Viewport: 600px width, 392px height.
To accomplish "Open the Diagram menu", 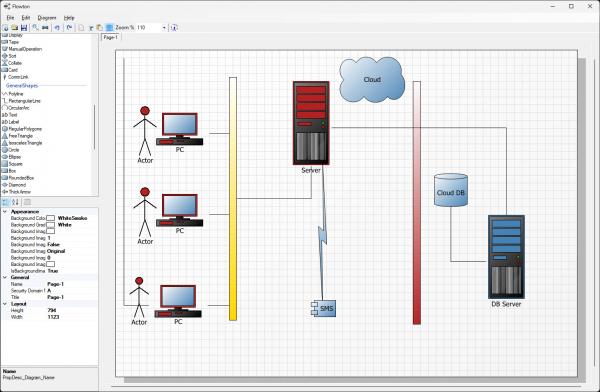I will click(x=47, y=18).
